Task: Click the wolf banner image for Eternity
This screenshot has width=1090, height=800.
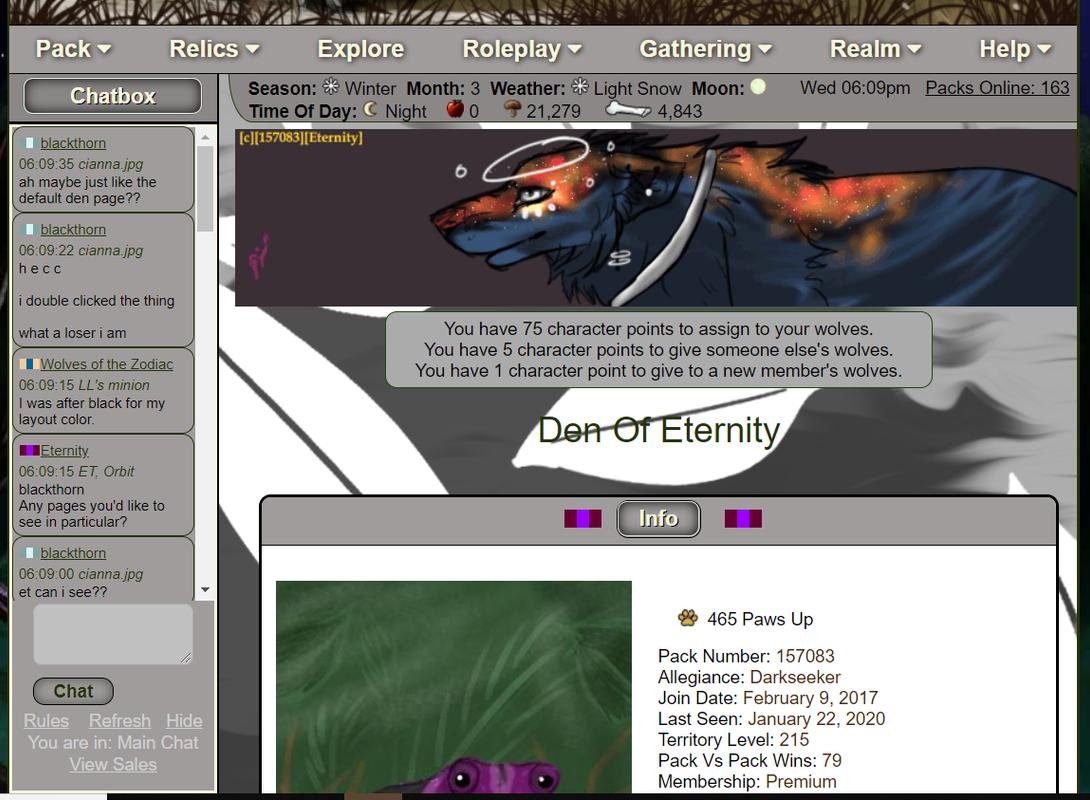Action: (x=656, y=218)
